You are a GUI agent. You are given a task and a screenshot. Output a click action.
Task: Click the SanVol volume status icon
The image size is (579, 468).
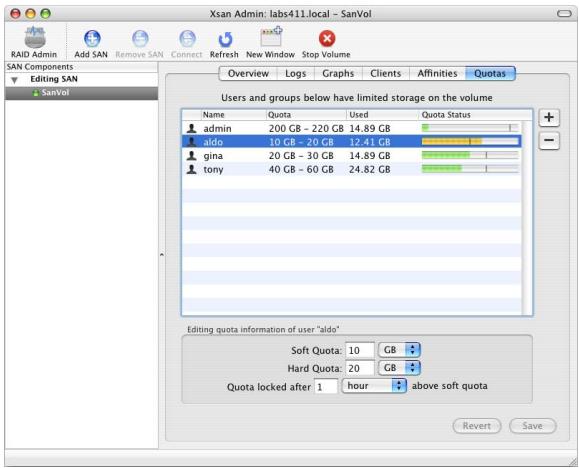coord(36,93)
